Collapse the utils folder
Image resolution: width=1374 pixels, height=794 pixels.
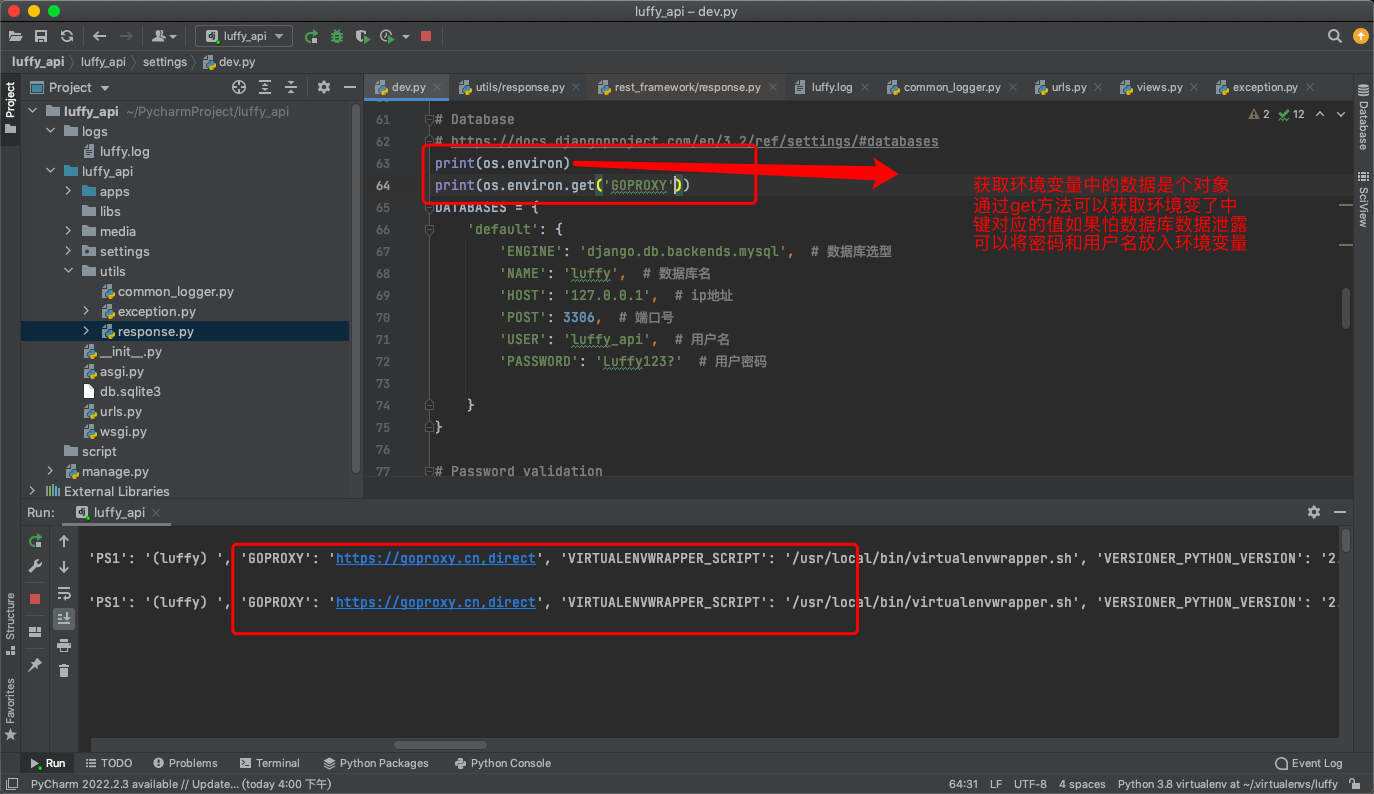[69, 271]
